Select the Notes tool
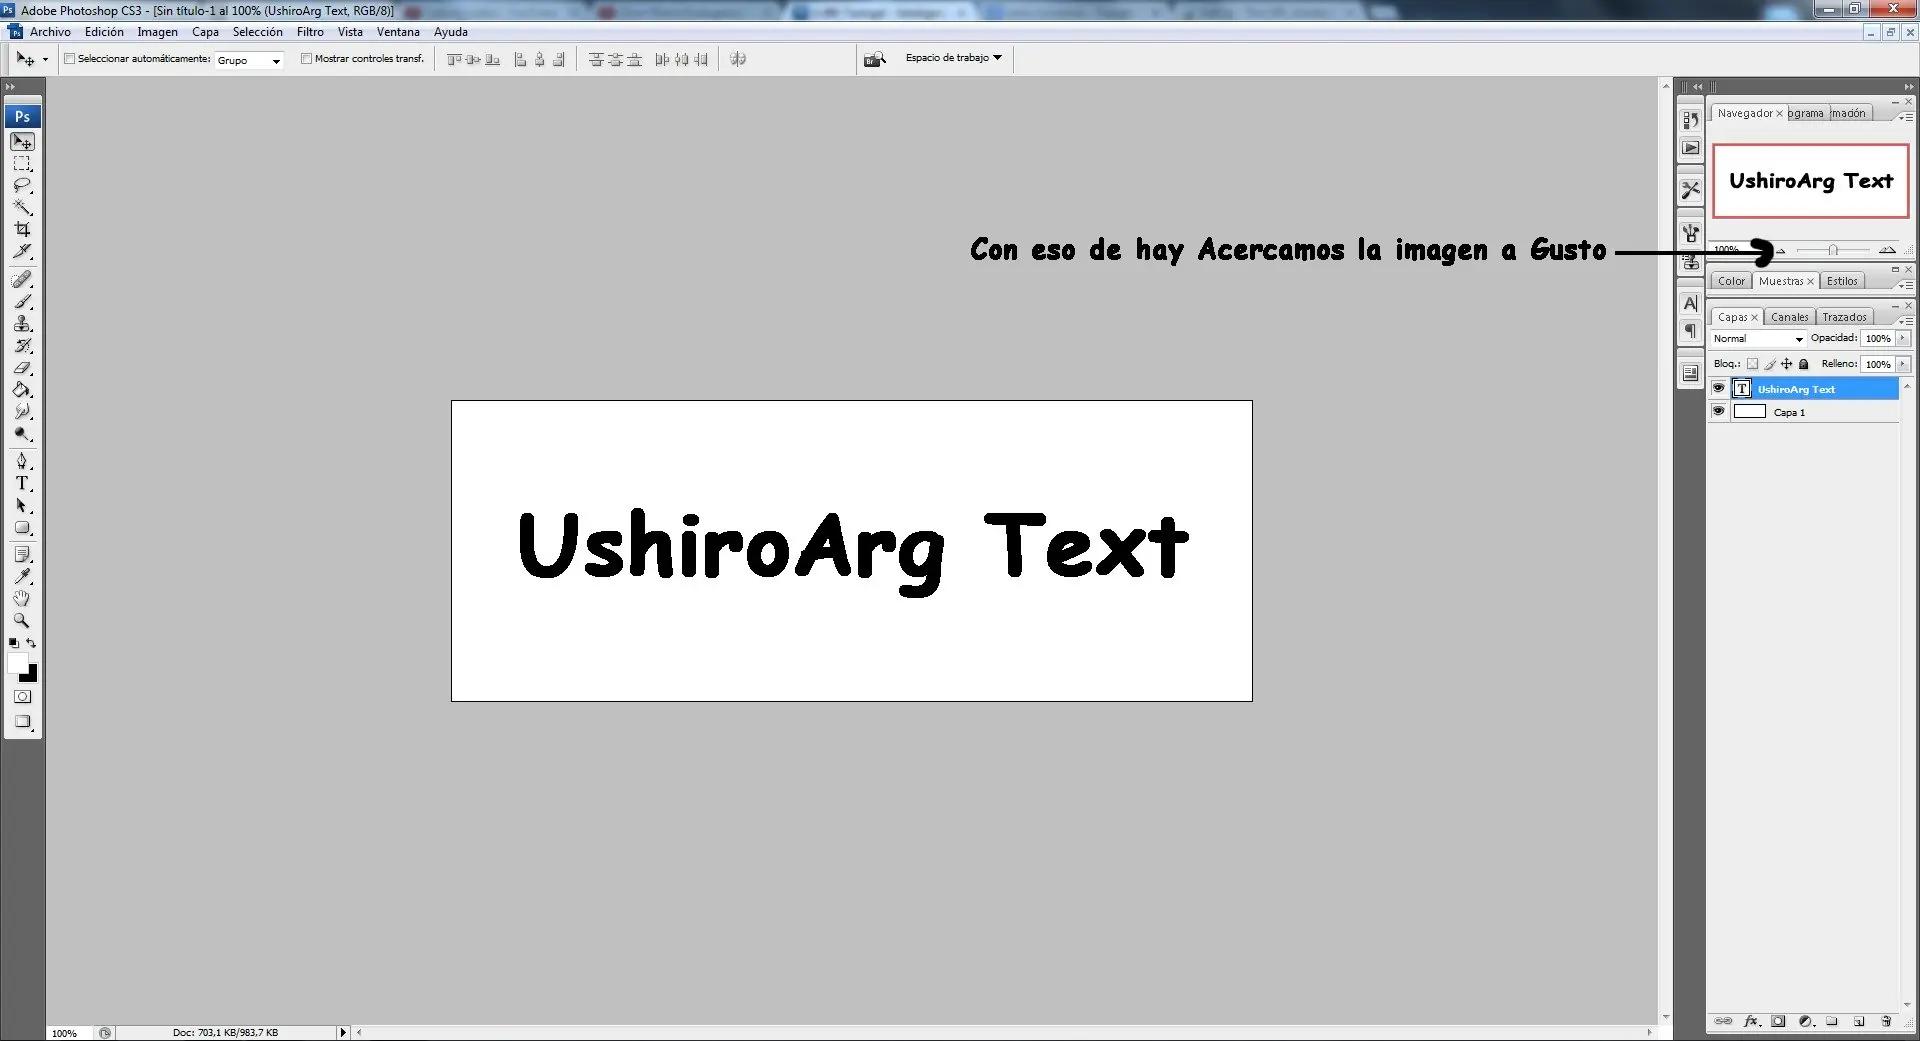 (22, 555)
